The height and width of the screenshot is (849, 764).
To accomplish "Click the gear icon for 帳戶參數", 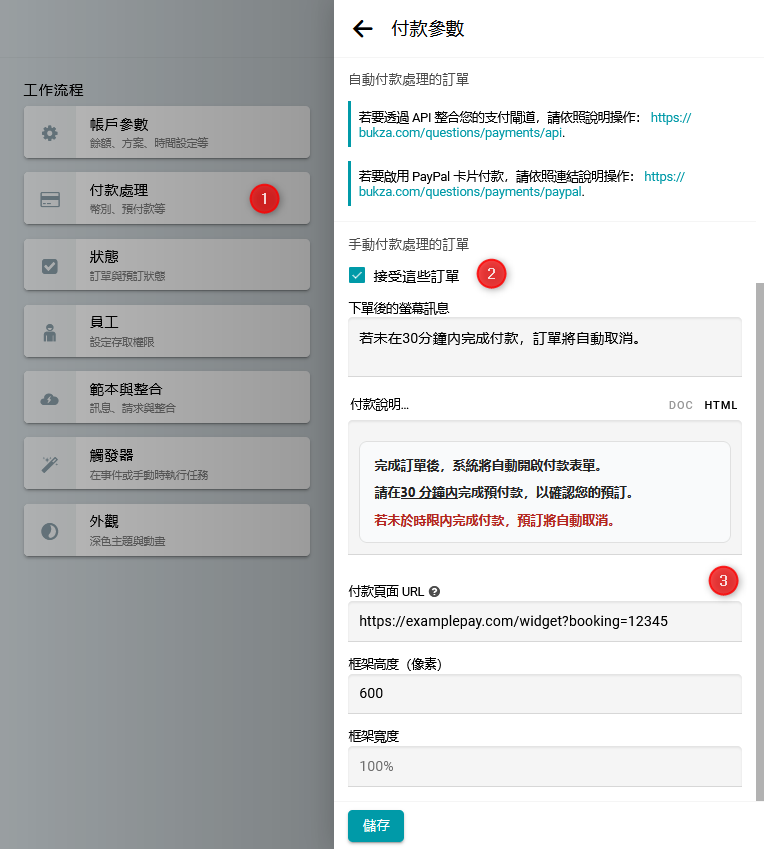I will pos(50,133).
